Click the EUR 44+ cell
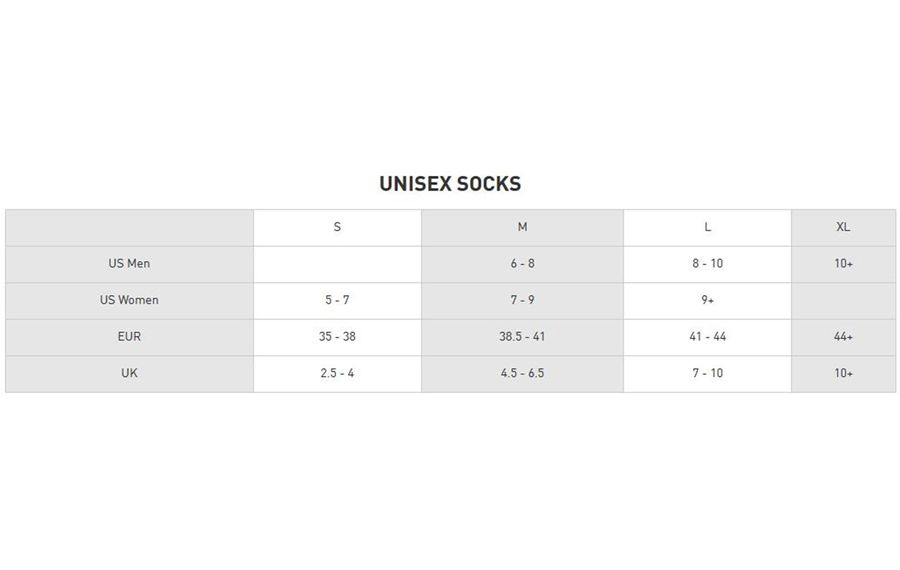This screenshot has width=900, height=570. [x=843, y=337]
